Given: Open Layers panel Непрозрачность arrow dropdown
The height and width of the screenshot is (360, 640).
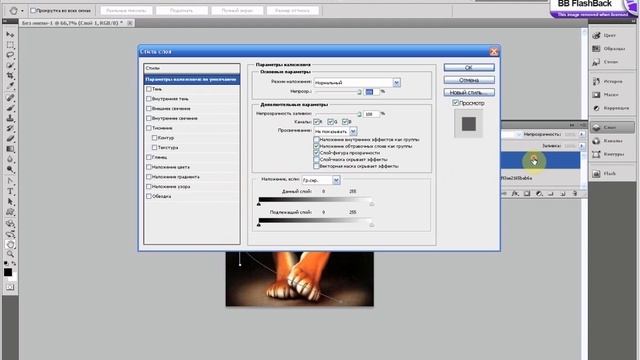Looking at the screenshot, I should 582,134.
